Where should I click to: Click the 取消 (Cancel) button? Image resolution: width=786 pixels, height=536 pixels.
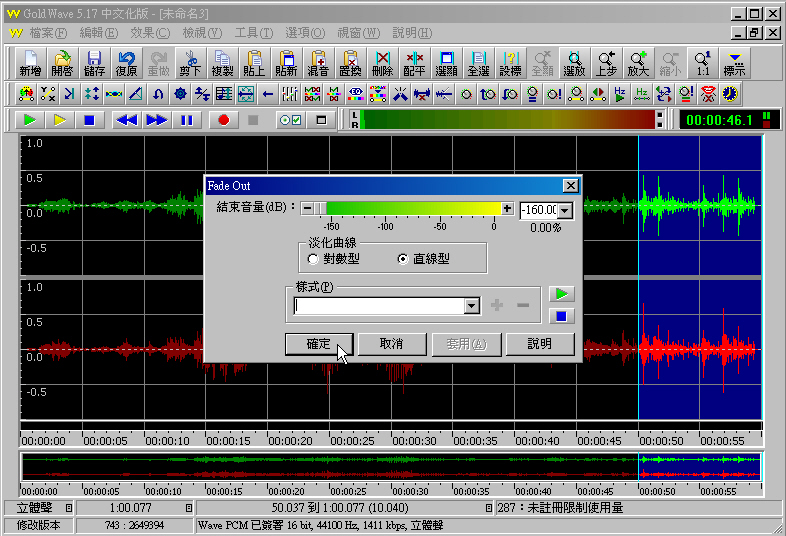pos(392,344)
